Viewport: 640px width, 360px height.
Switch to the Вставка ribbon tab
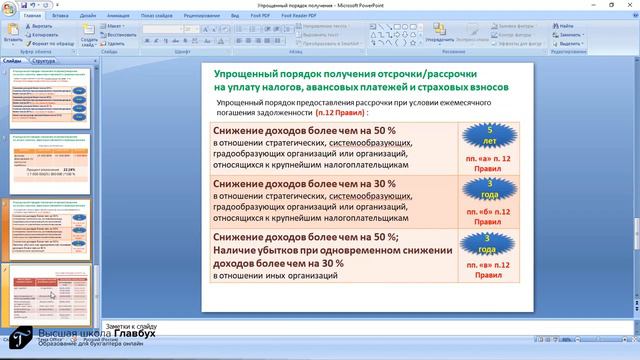tap(60, 16)
